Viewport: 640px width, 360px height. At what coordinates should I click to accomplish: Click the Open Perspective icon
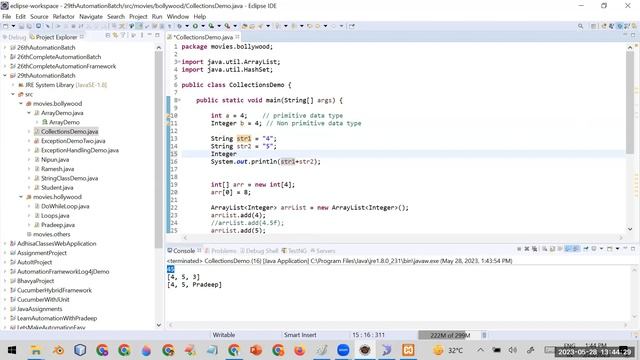click(x=593, y=26)
